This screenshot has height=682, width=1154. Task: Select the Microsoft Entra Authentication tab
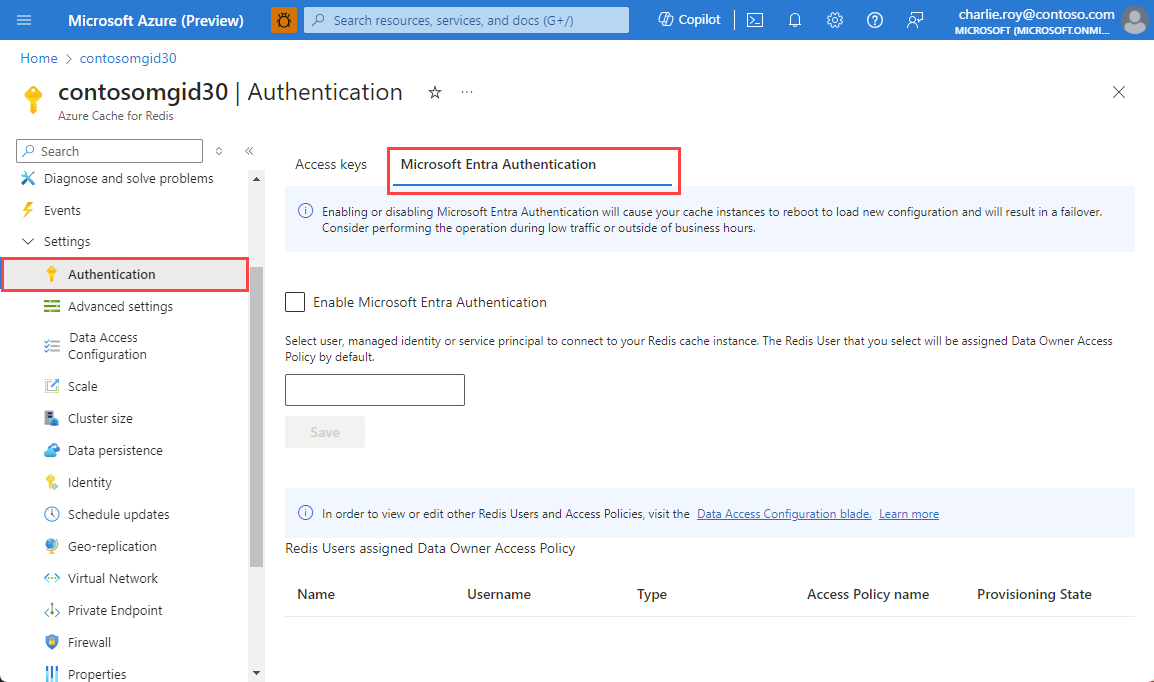pyautogui.click(x=497, y=164)
